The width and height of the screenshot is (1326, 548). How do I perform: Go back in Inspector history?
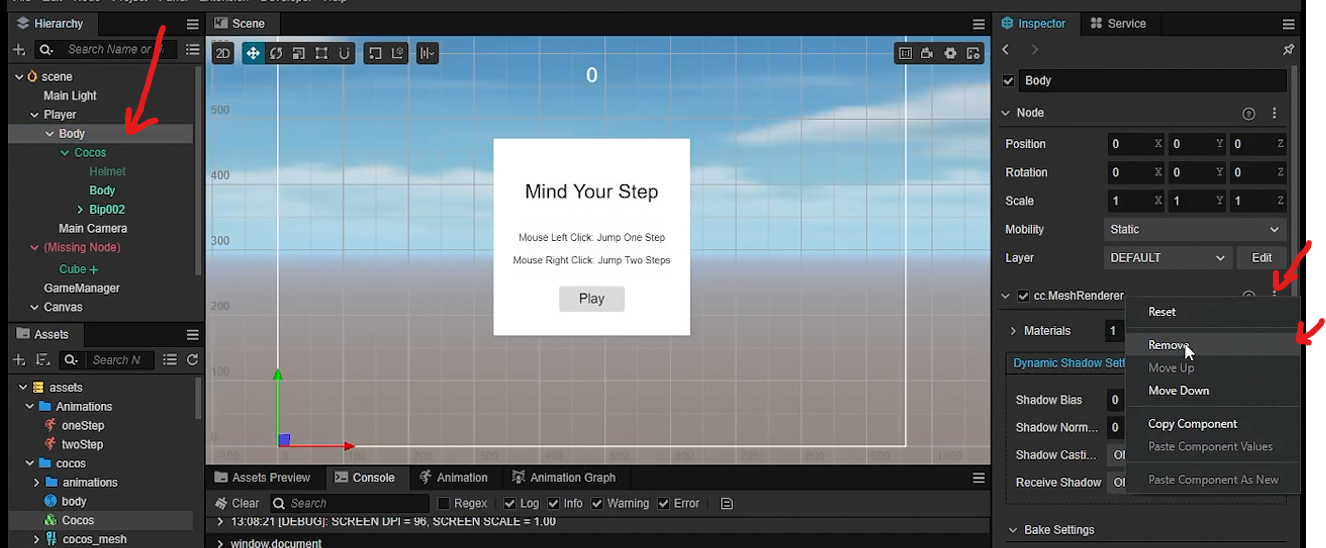[1006, 50]
